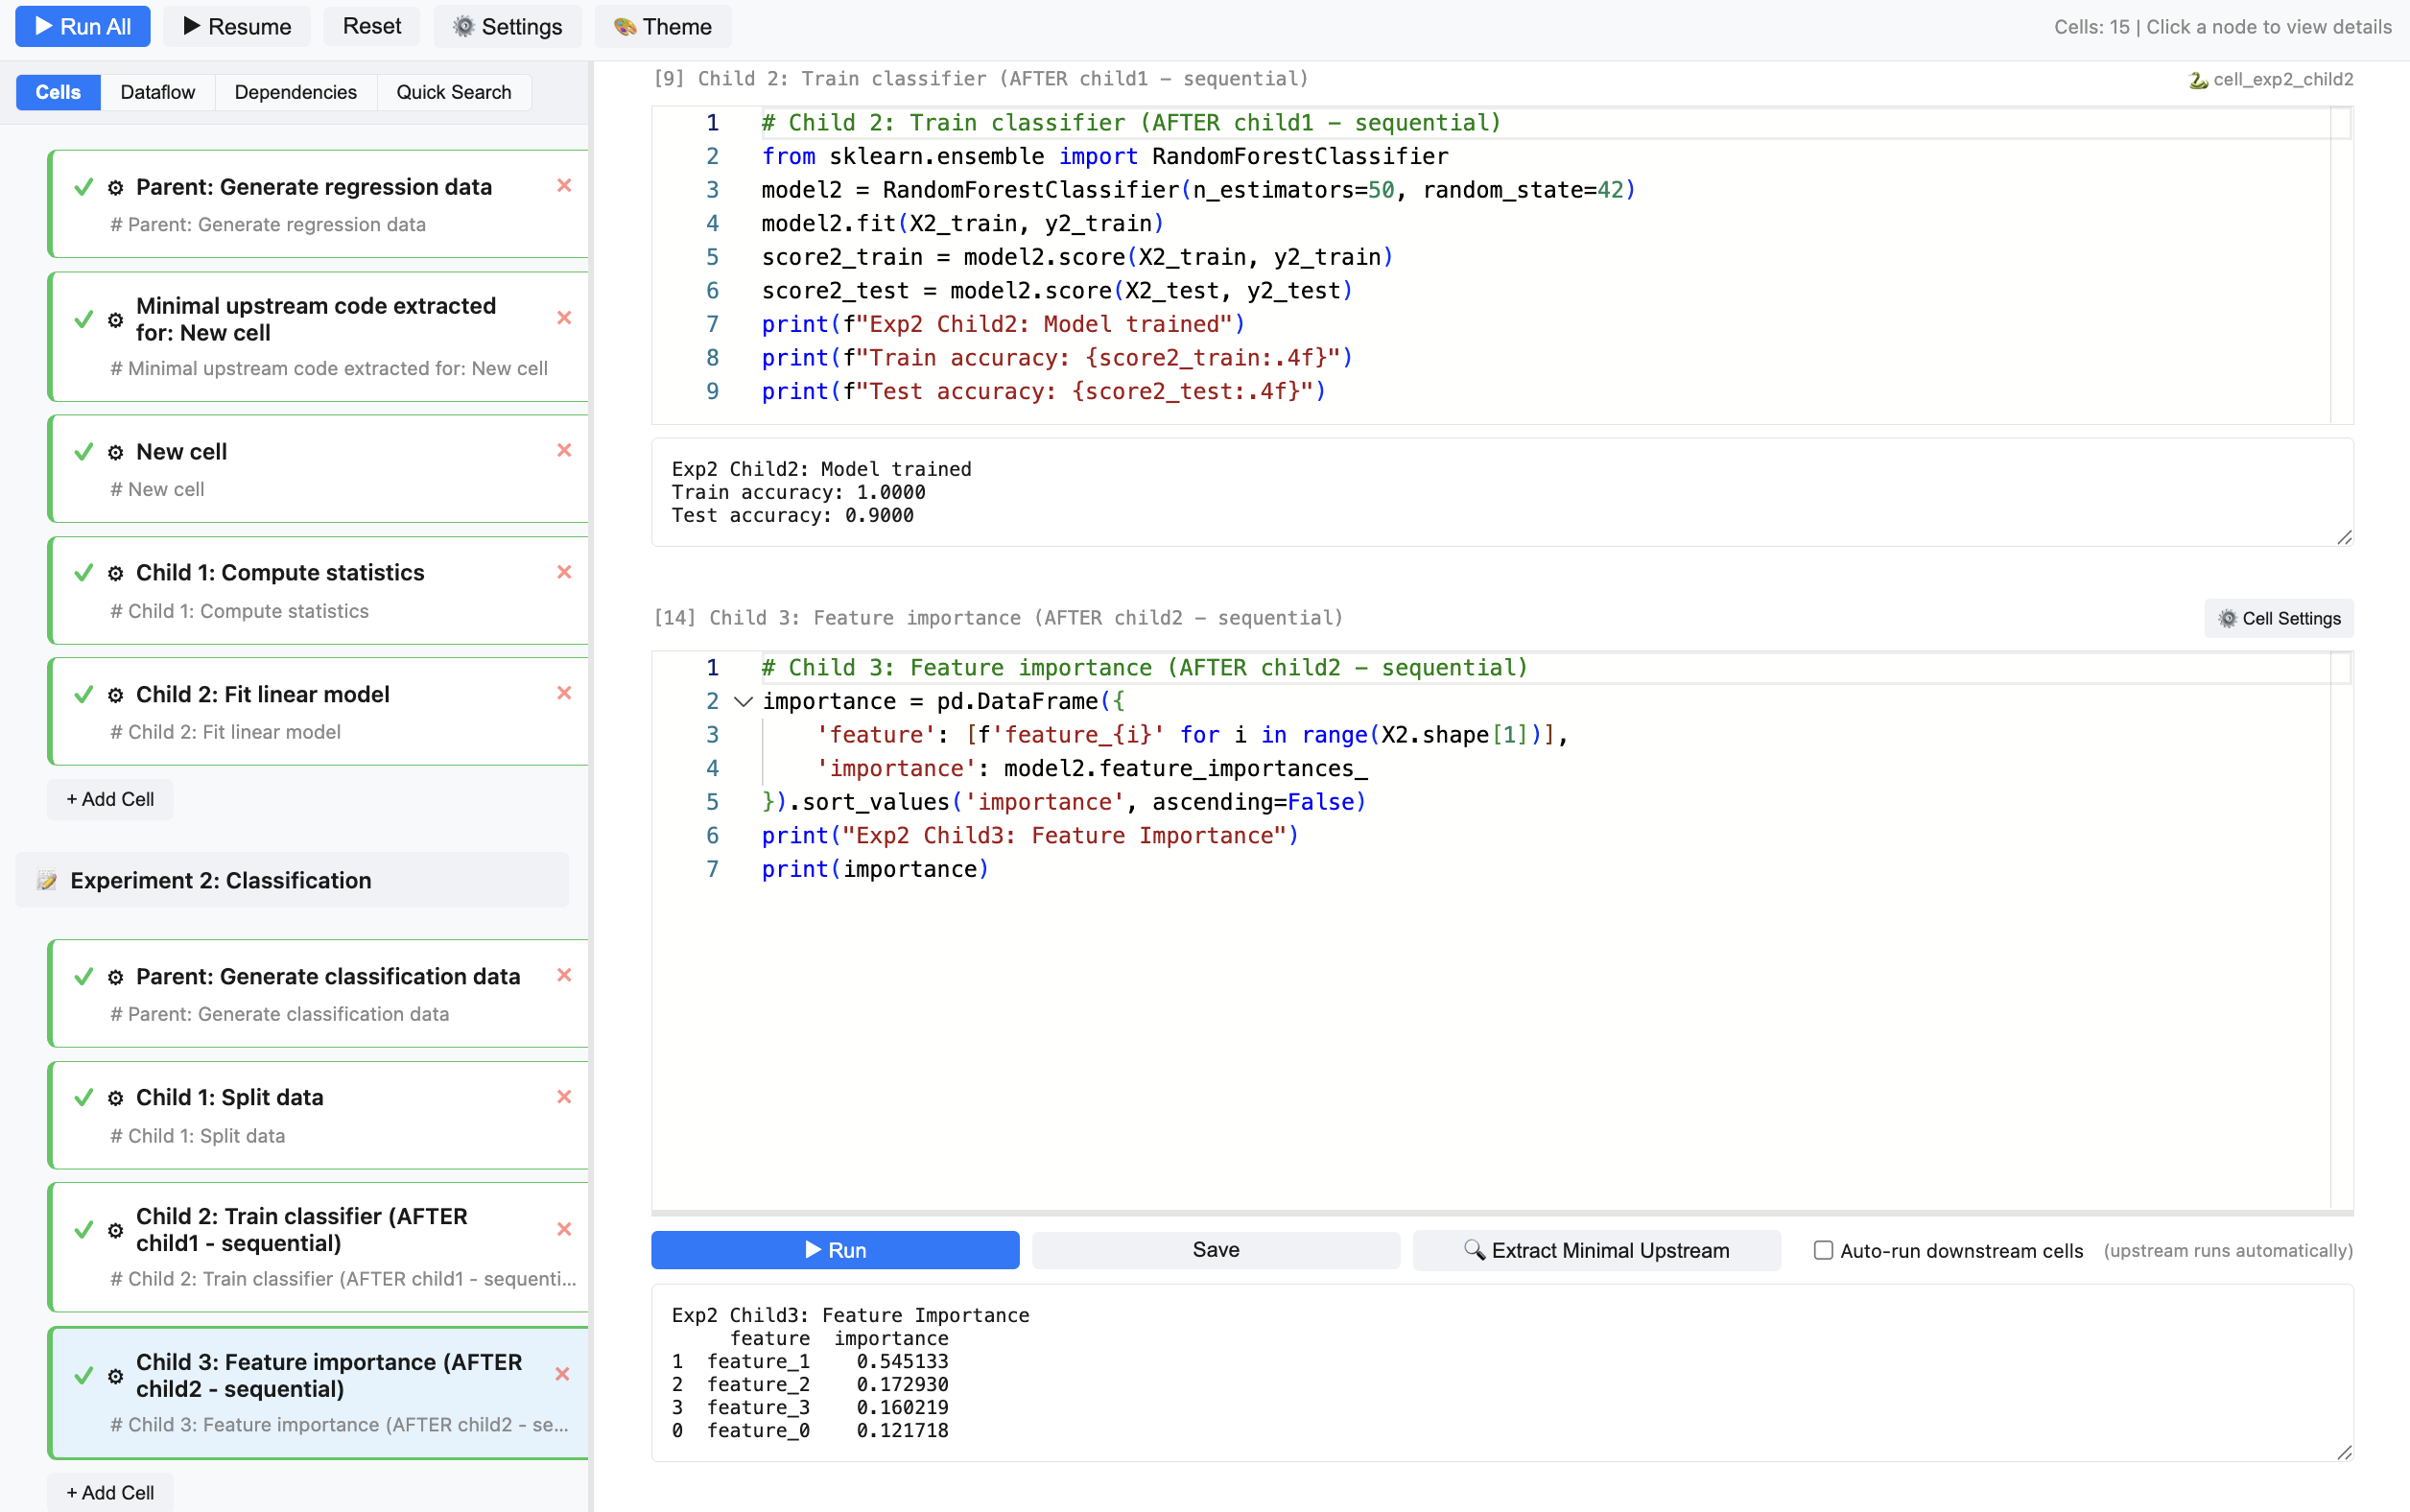Click Extract Minimal Upstream button
Screen dimensions: 2410x1512
point(1596,1250)
